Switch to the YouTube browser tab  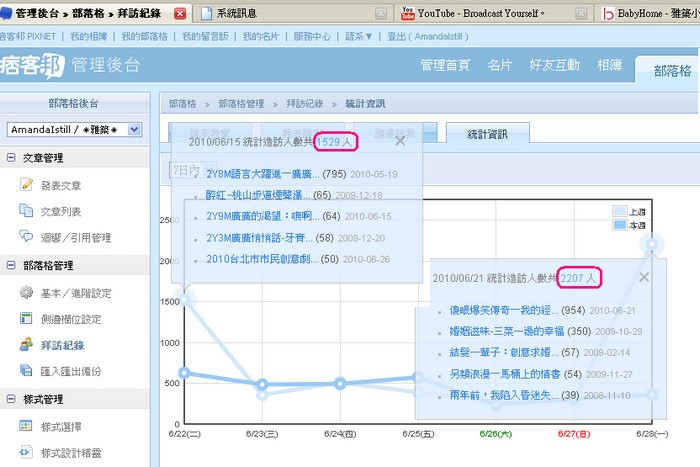[x=493, y=13]
